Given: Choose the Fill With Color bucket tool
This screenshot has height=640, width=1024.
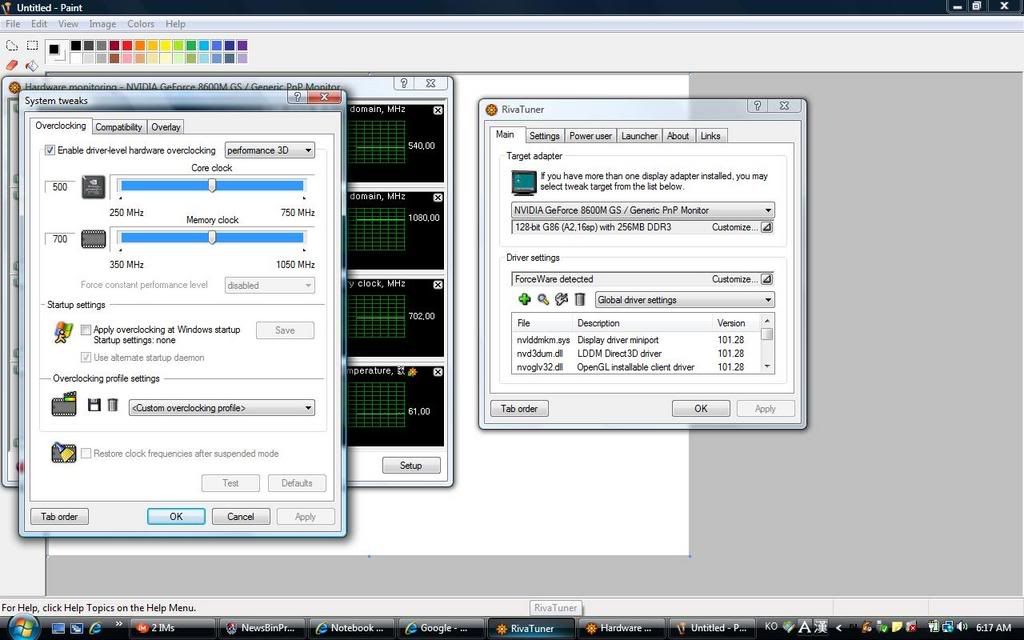Looking at the screenshot, I should click(31, 65).
